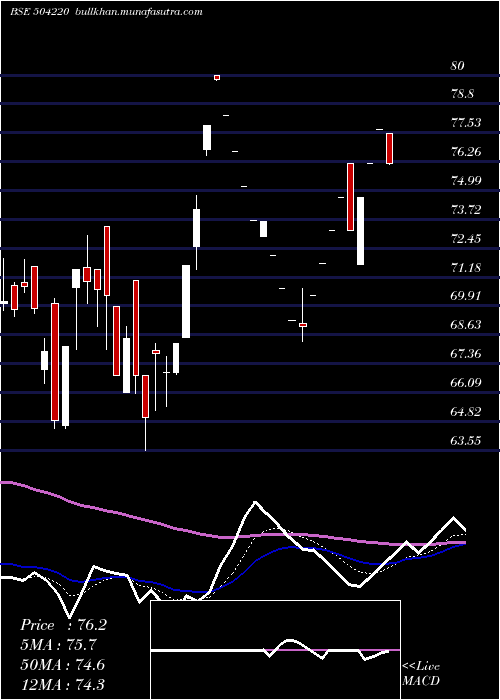Click the 71.18 price axis label

coord(466,268)
